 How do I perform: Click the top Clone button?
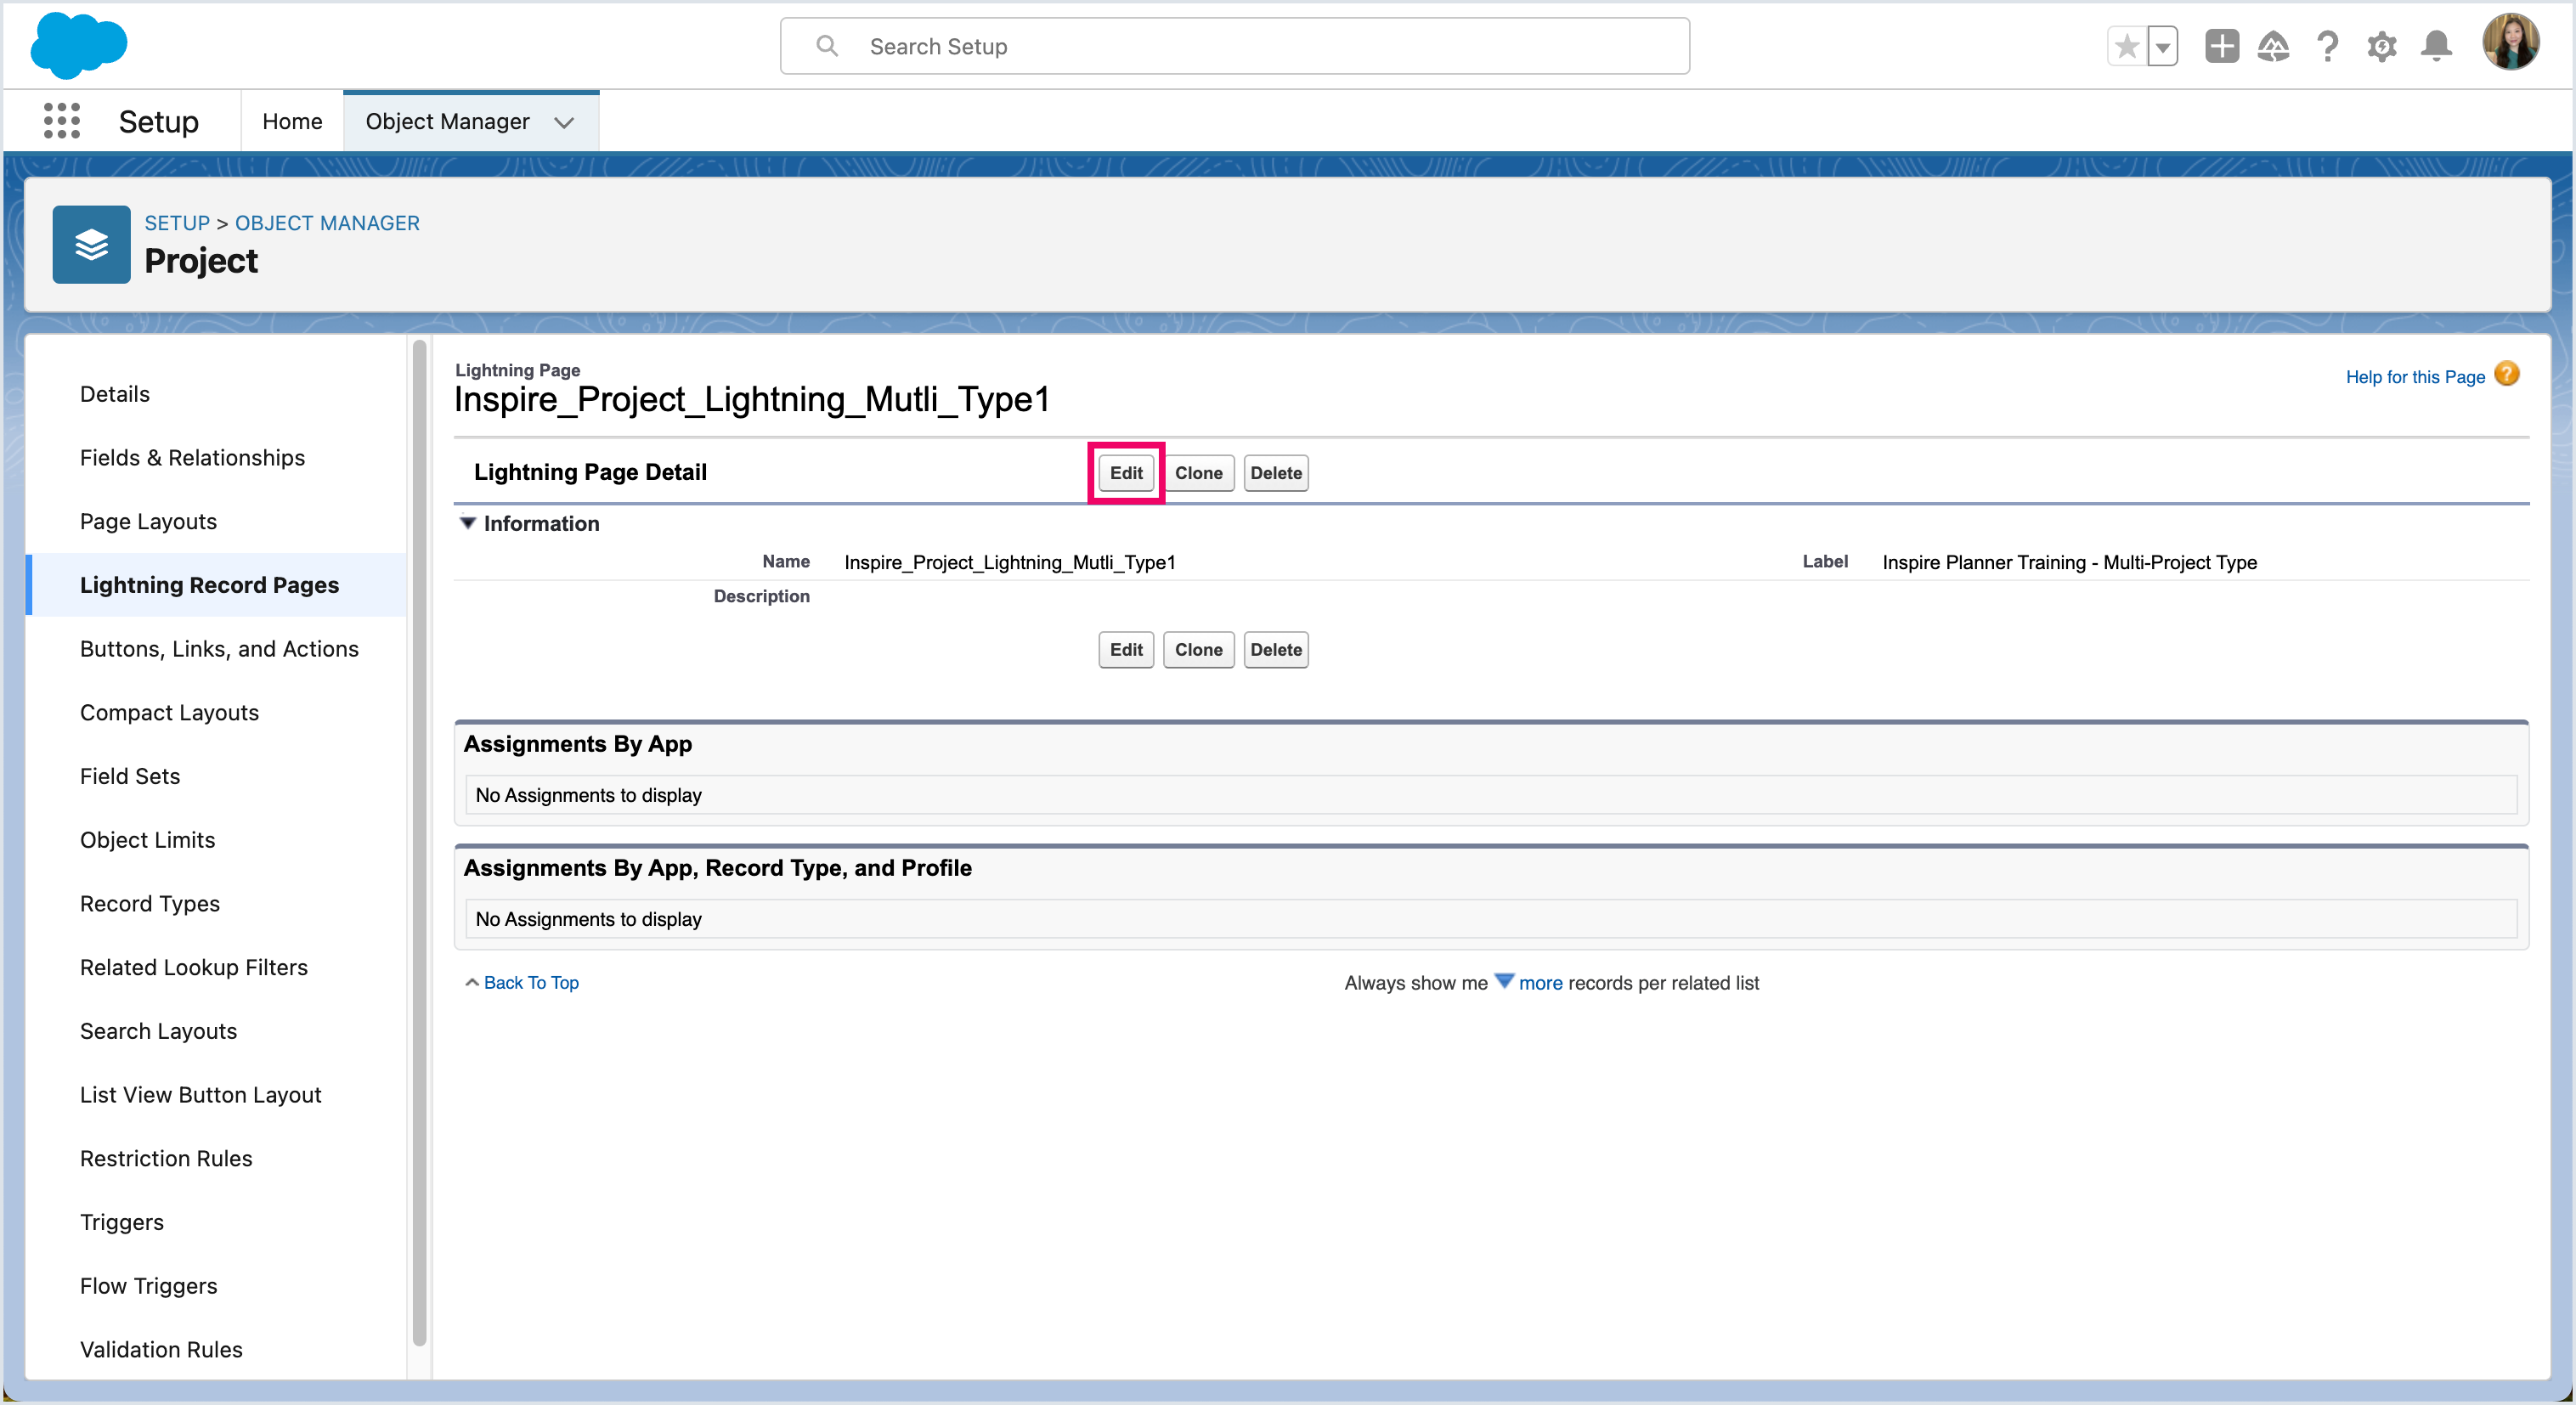point(1198,473)
